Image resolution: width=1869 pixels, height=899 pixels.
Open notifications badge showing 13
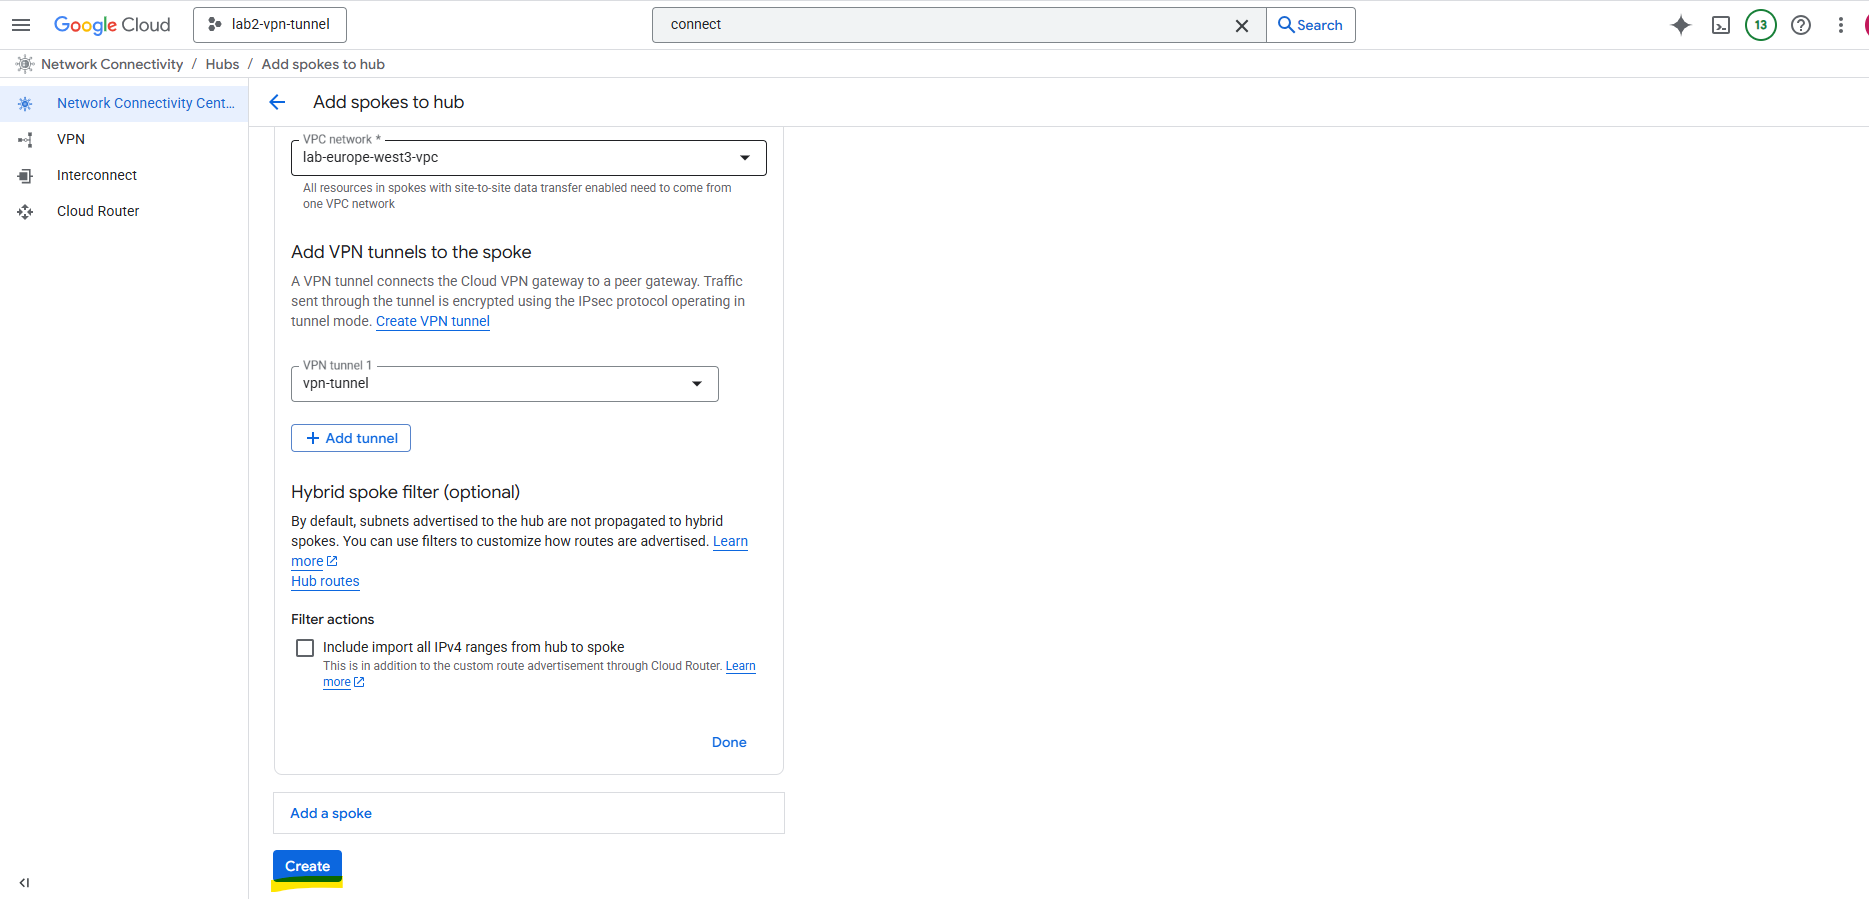click(x=1761, y=25)
